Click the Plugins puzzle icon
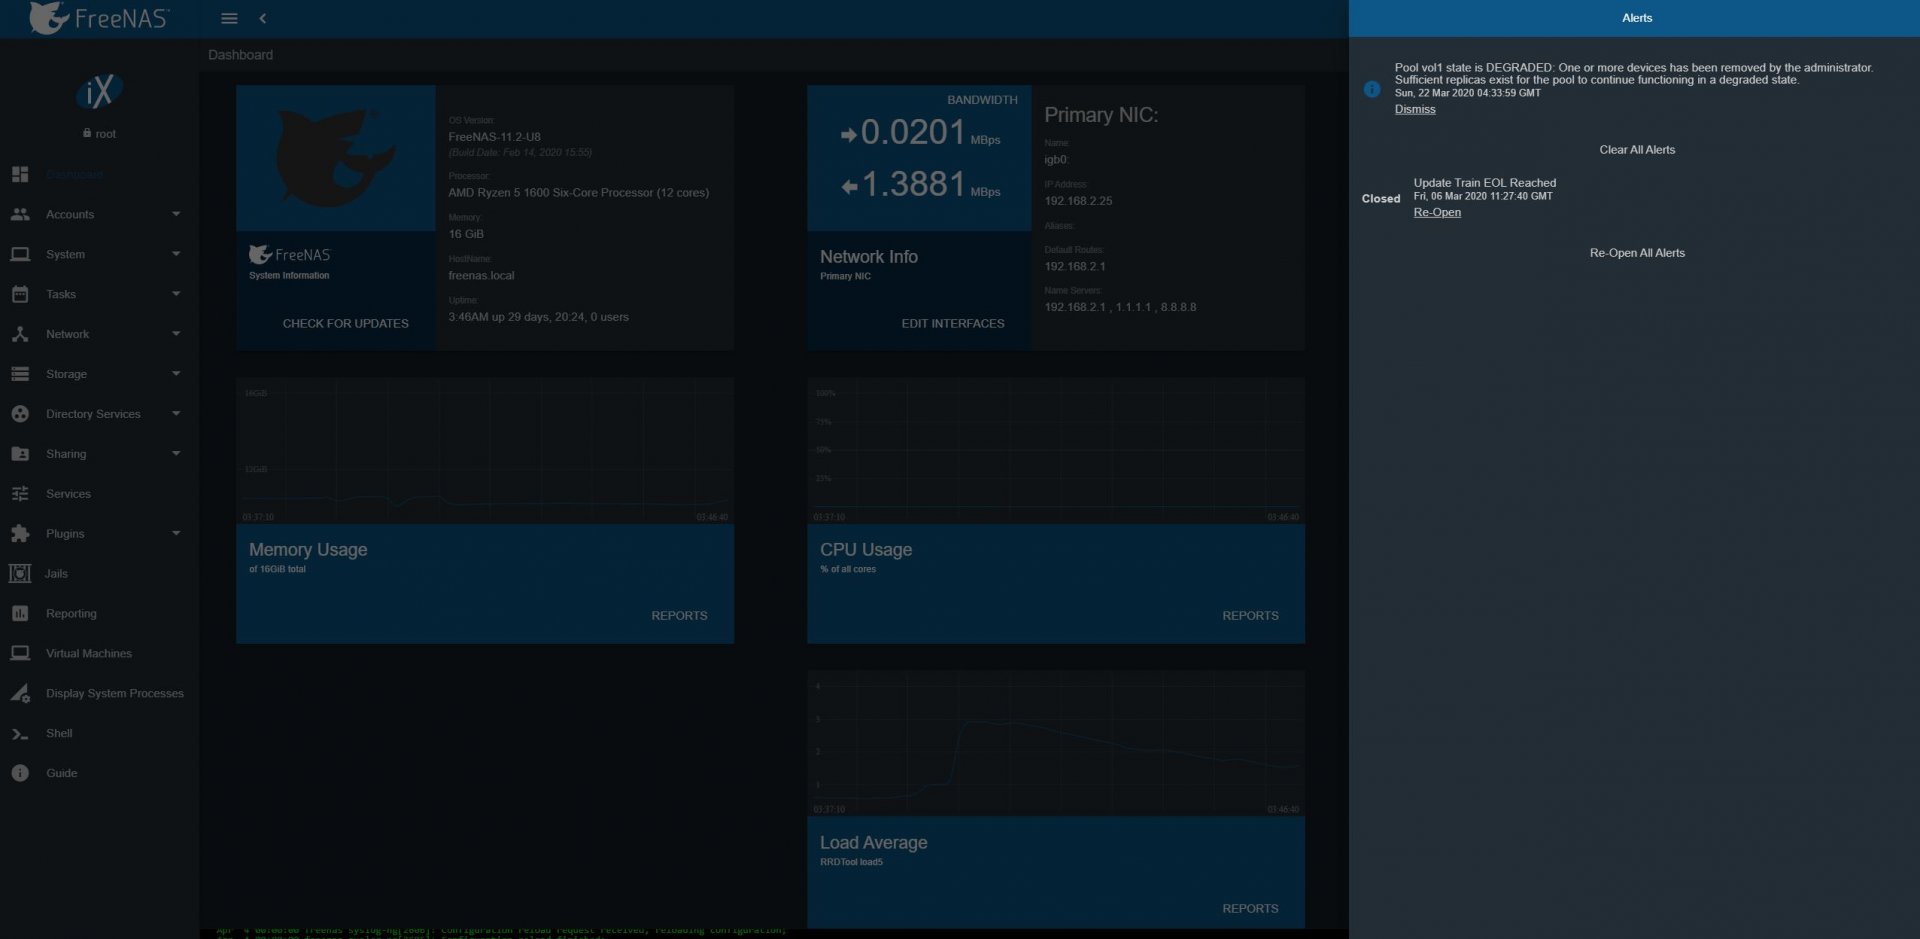 coord(20,534)
